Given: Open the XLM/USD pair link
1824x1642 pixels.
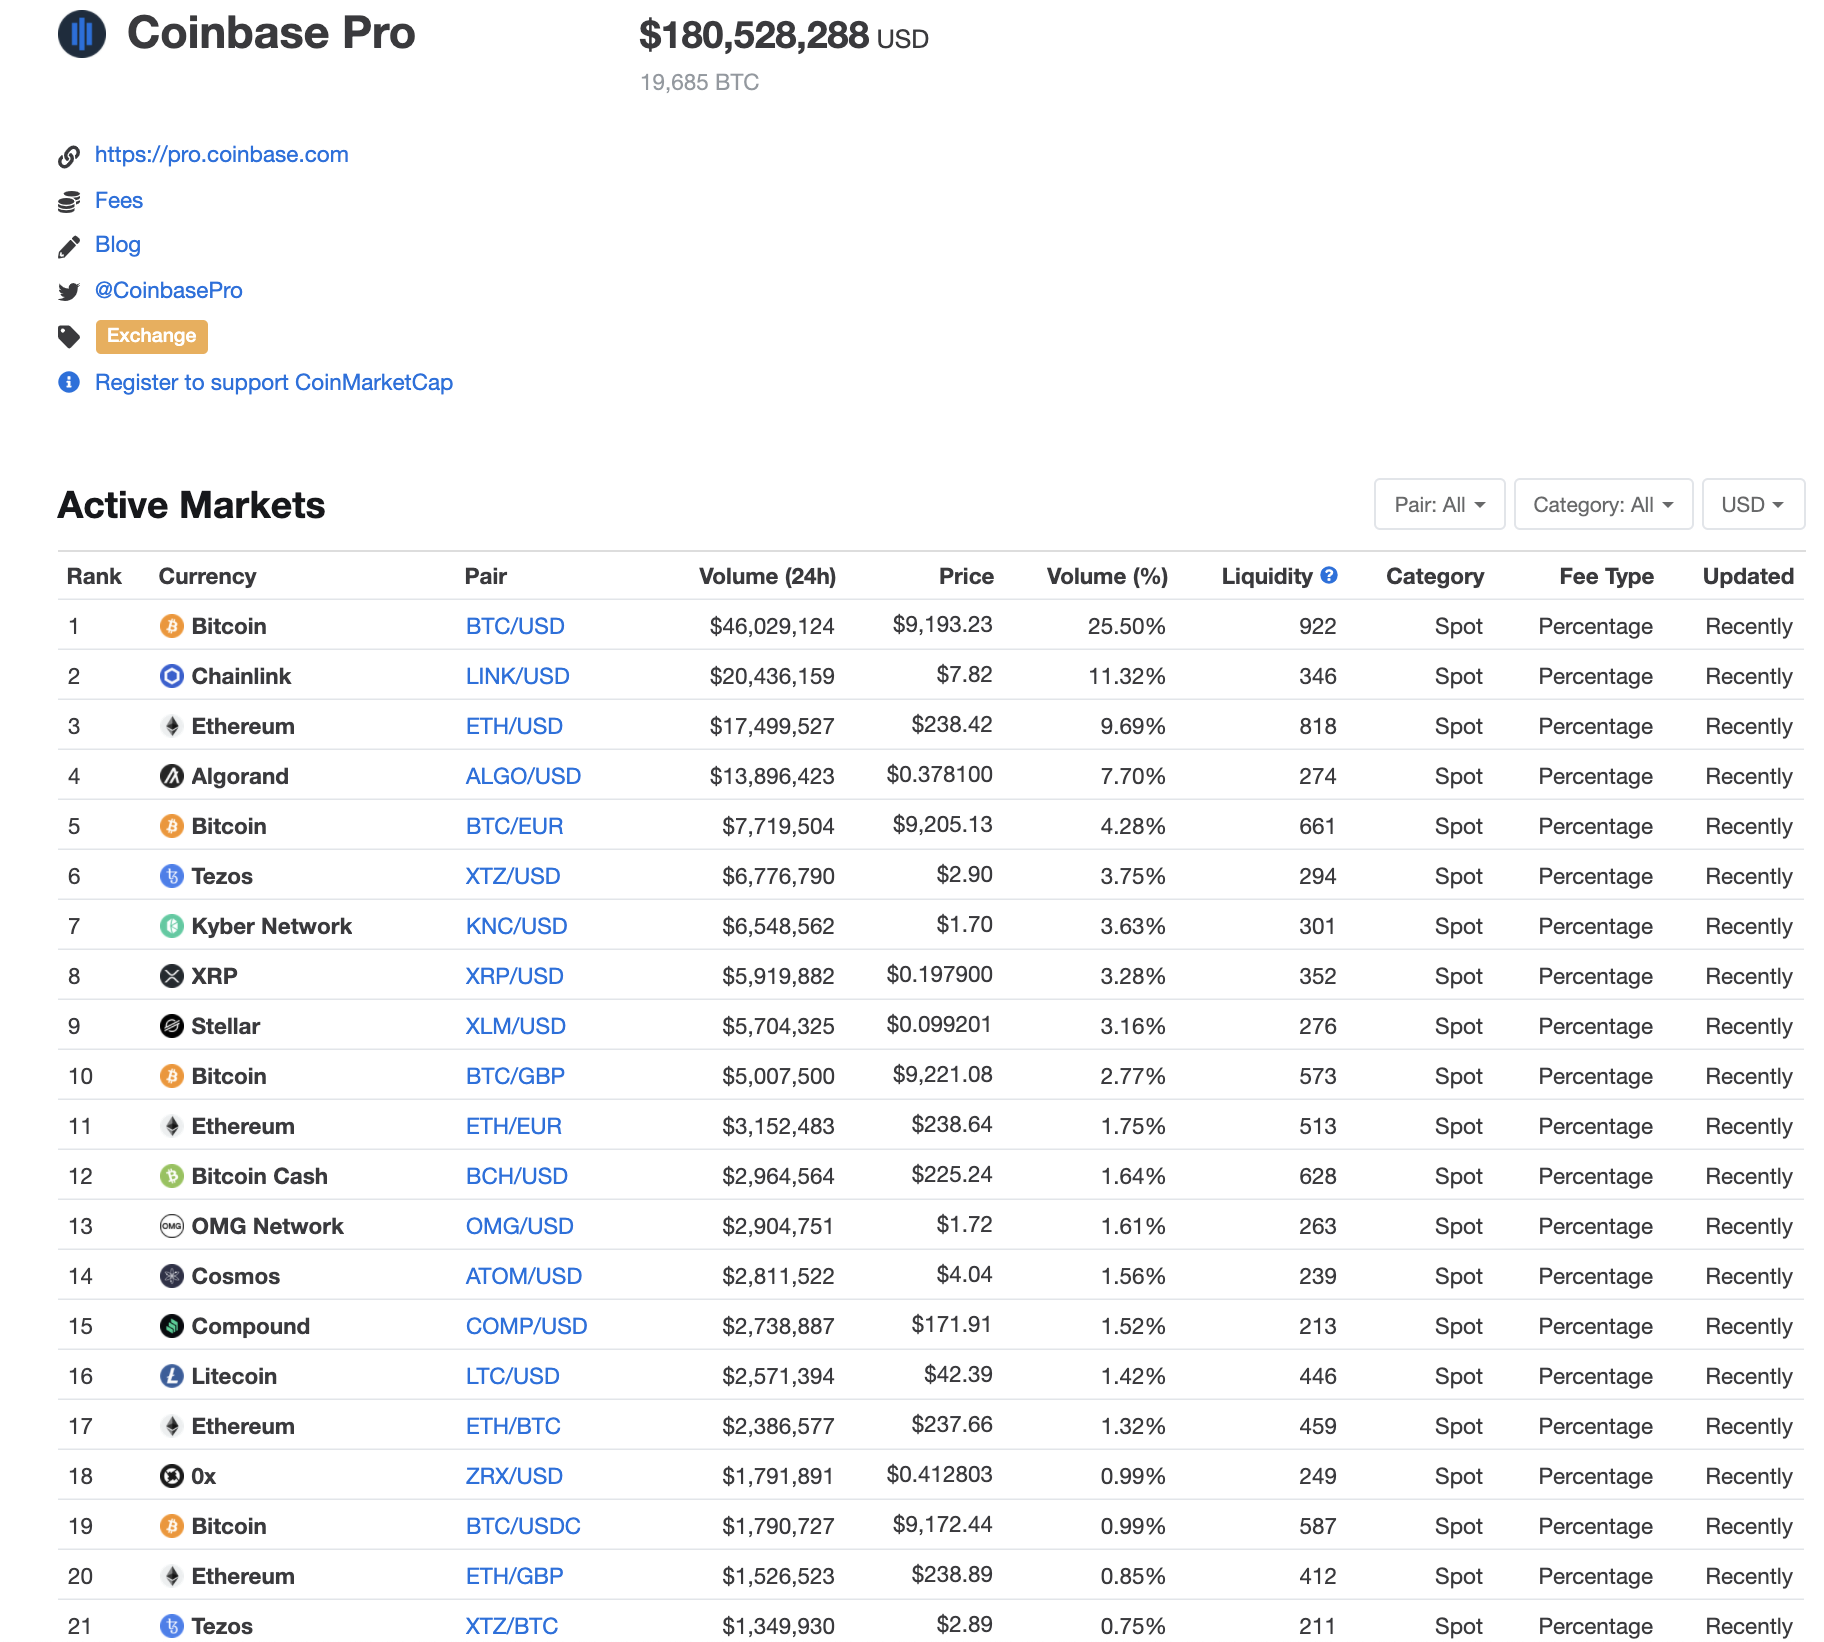Looking at the screenshot, I should pyautogui.click(x=516, y=1027).
